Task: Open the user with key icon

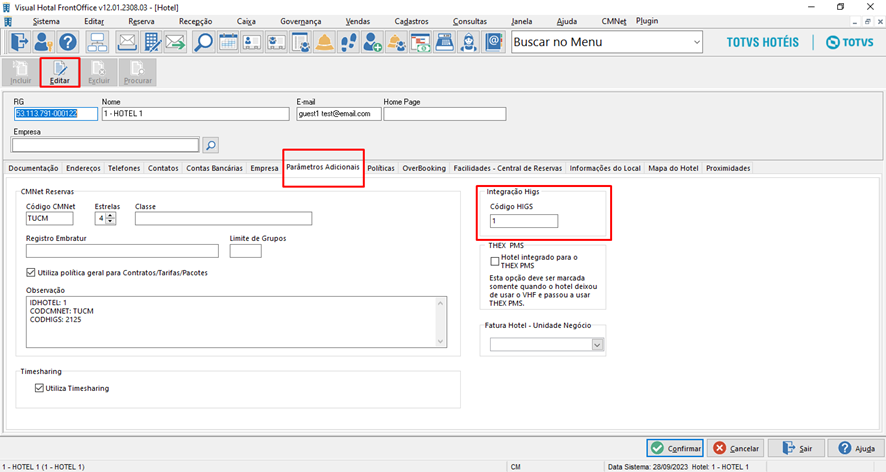Action: (43, 42)
